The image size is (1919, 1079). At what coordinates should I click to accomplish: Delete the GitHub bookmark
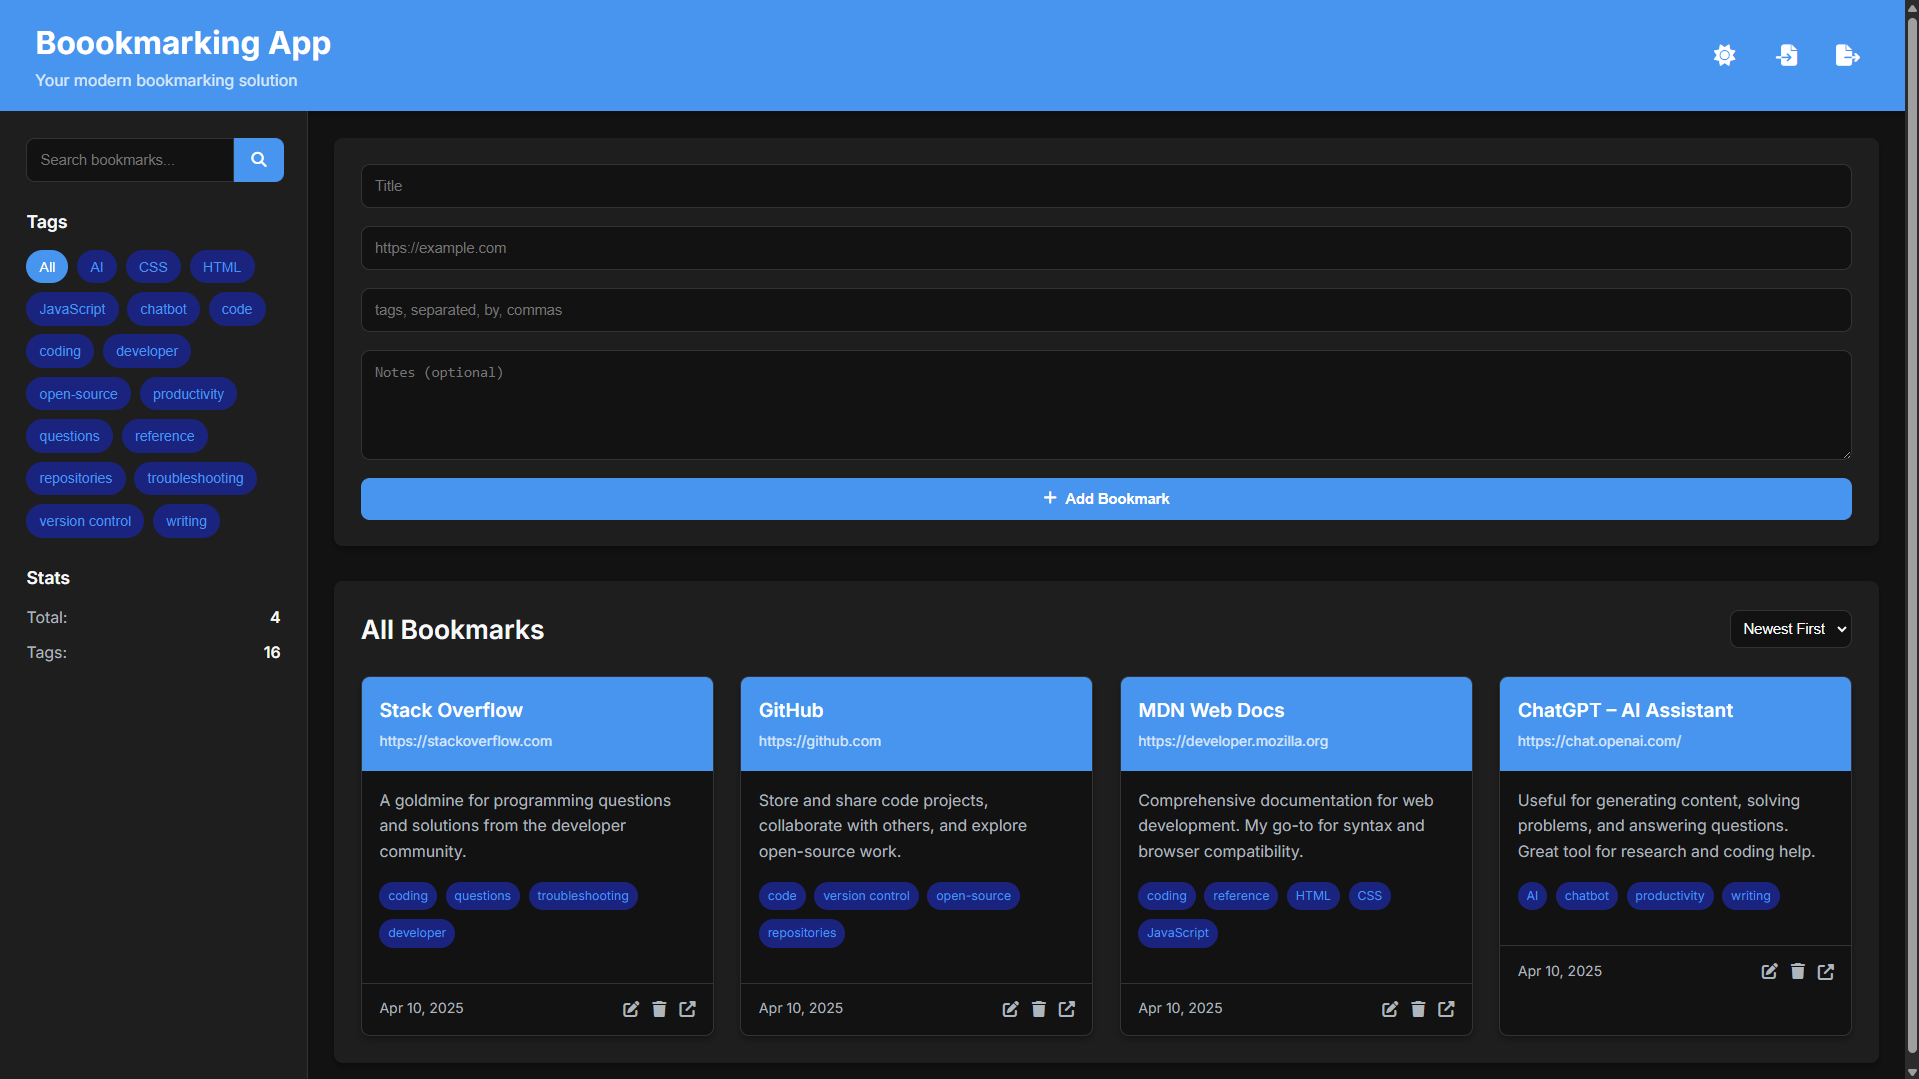click(x=1039, y=1009)
